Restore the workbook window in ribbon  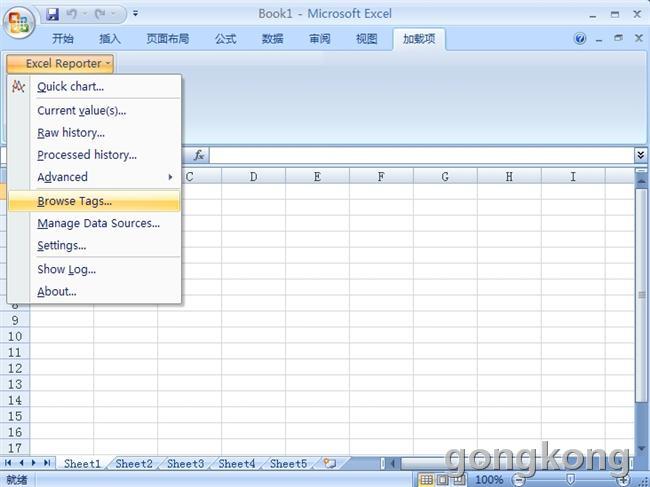(x=618, y=38)
